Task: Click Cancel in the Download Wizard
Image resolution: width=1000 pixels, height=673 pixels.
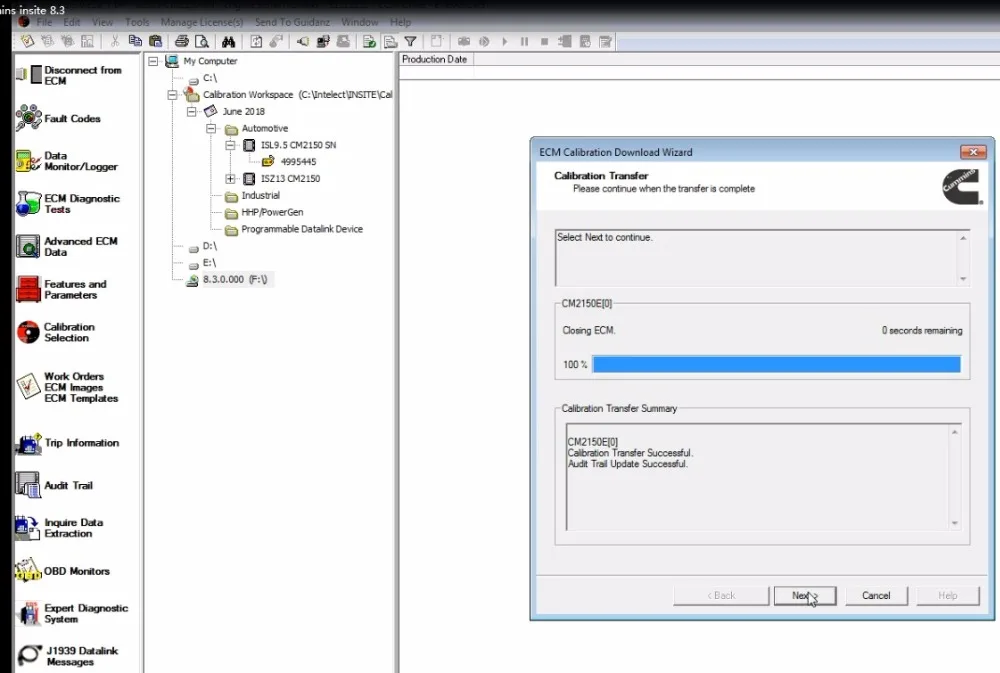Action: 876,596
